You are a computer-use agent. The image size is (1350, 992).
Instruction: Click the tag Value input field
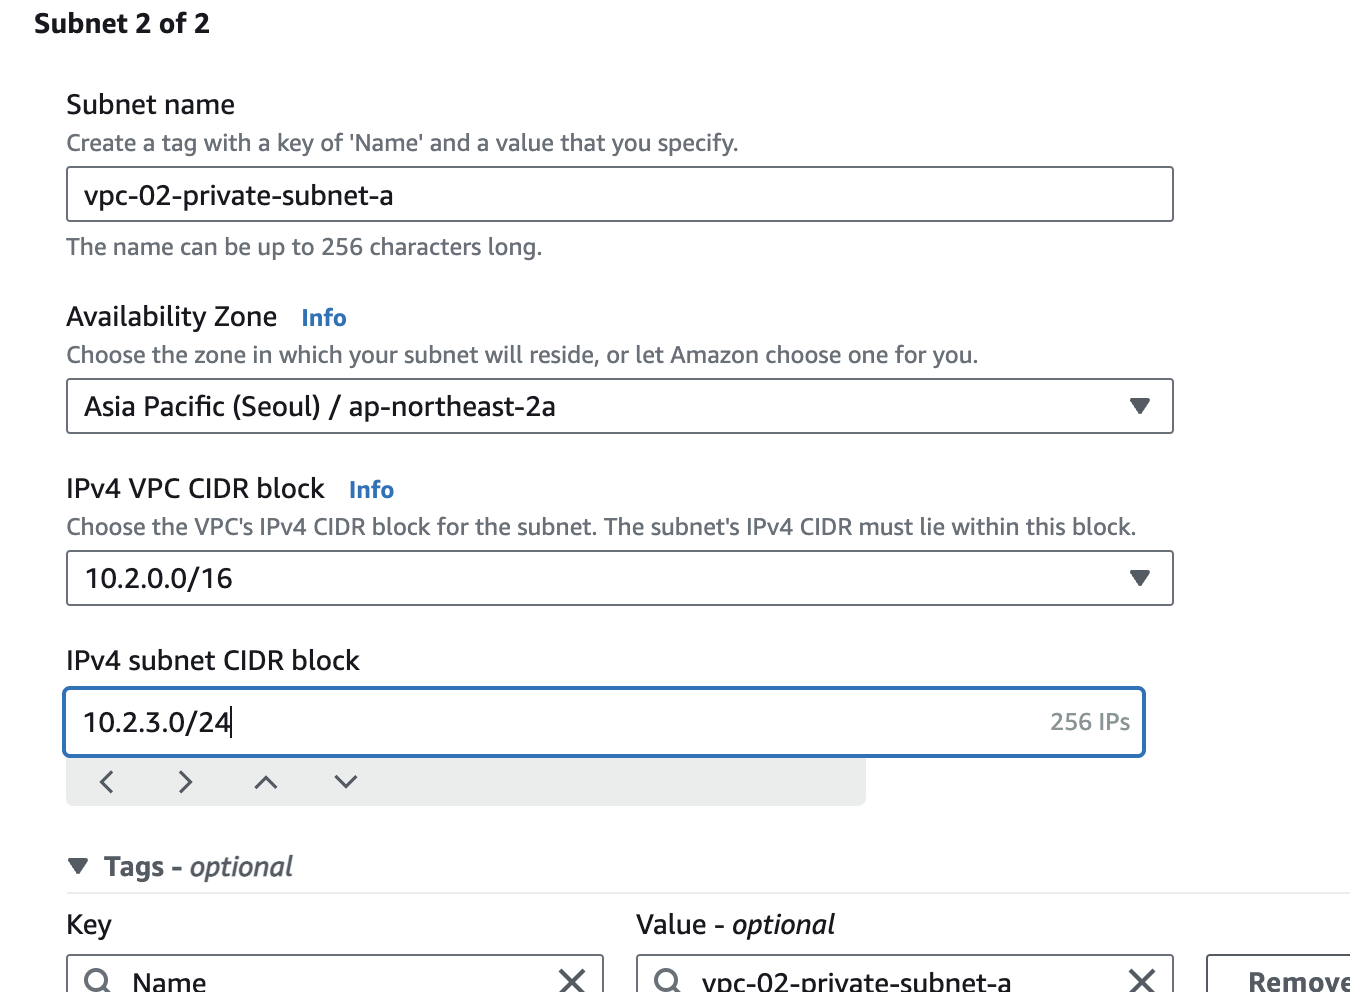(900, 980)
